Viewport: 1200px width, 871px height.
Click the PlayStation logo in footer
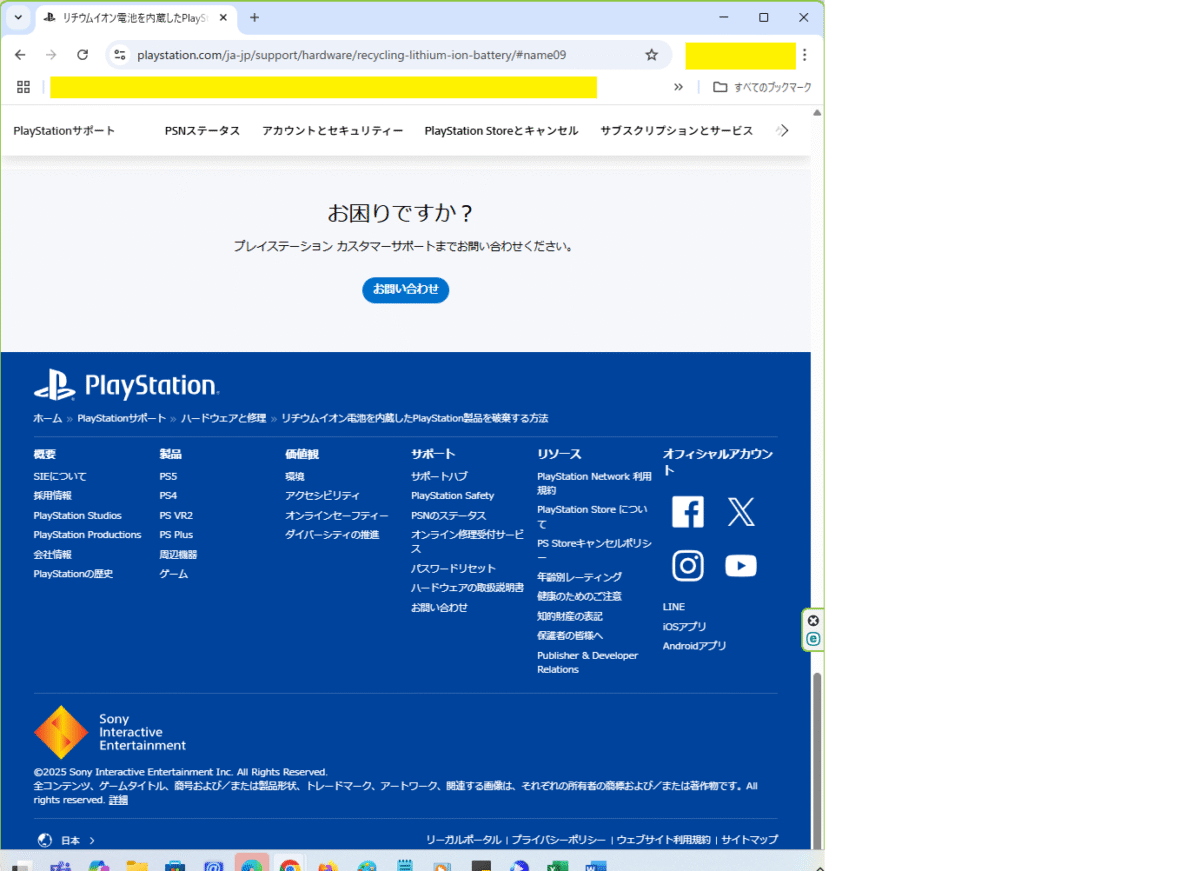(126, 386)
